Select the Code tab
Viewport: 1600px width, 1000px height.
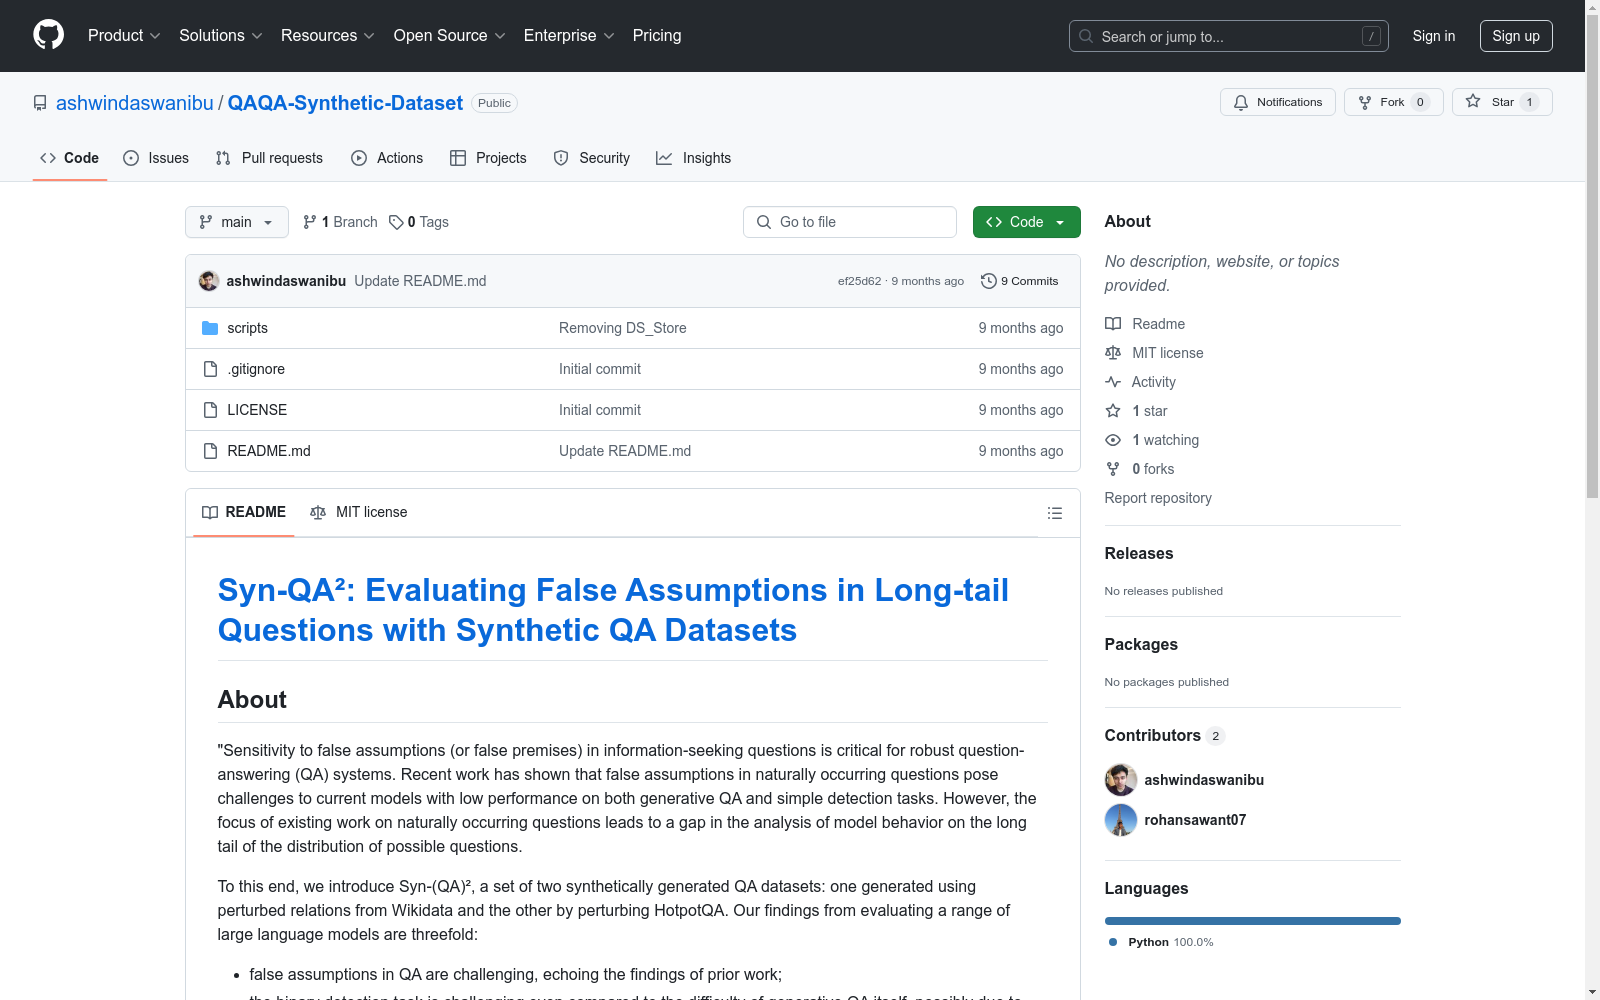point(70,158)
